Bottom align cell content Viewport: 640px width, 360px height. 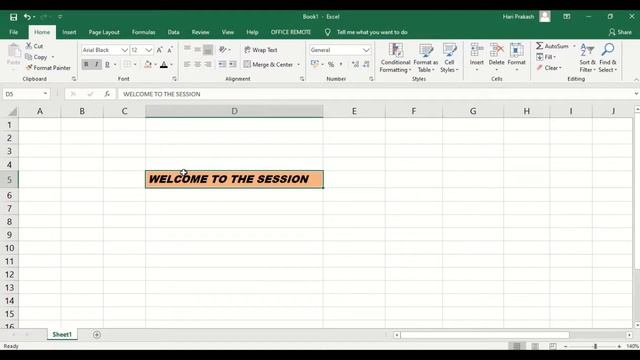tap(208, 49)
